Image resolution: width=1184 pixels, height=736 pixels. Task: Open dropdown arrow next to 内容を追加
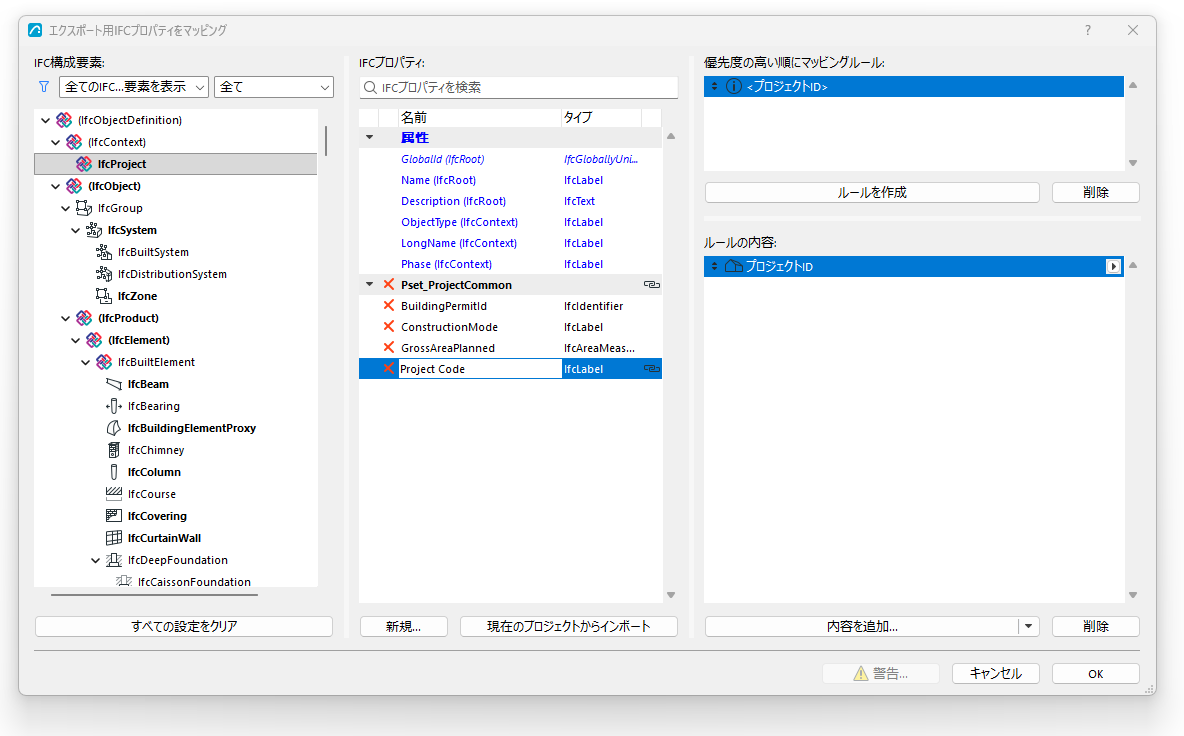coord(1028,627)
